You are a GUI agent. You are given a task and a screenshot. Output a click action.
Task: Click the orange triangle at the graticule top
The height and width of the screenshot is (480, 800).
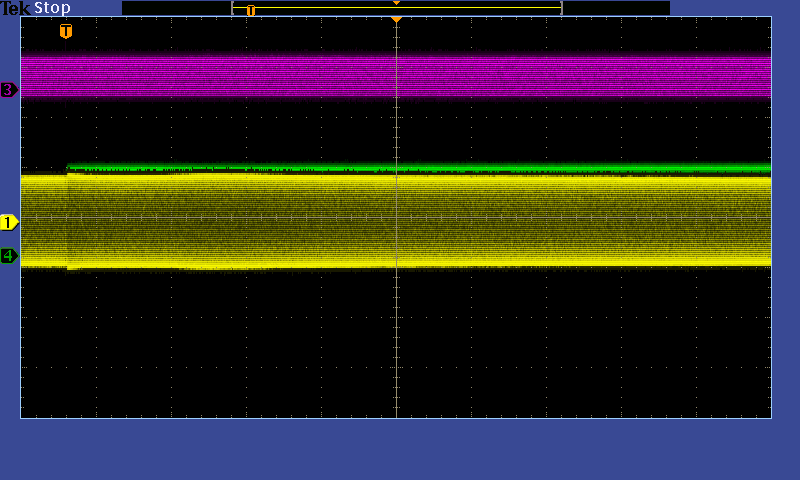point(396,20)
